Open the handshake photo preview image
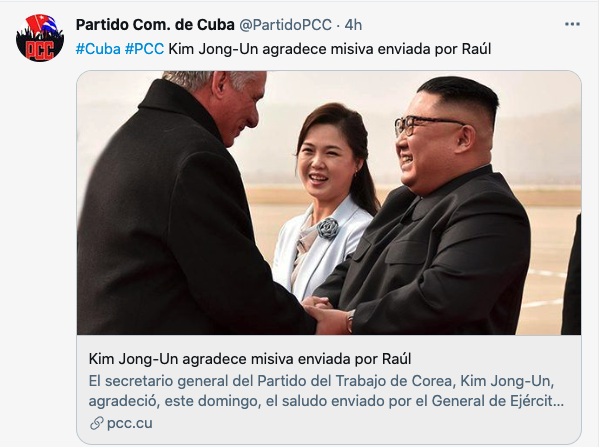The image size is (599, 447). pos(329,202)
